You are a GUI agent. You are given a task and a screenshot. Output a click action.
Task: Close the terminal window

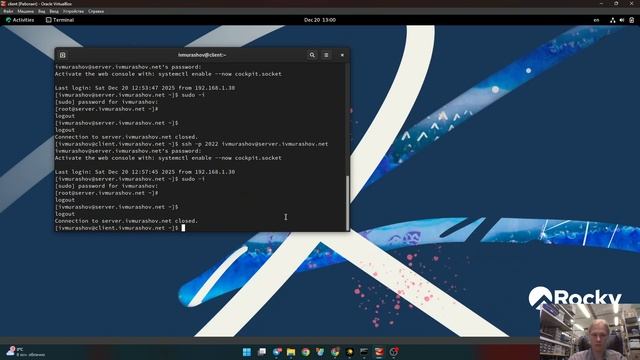(342, 55)
